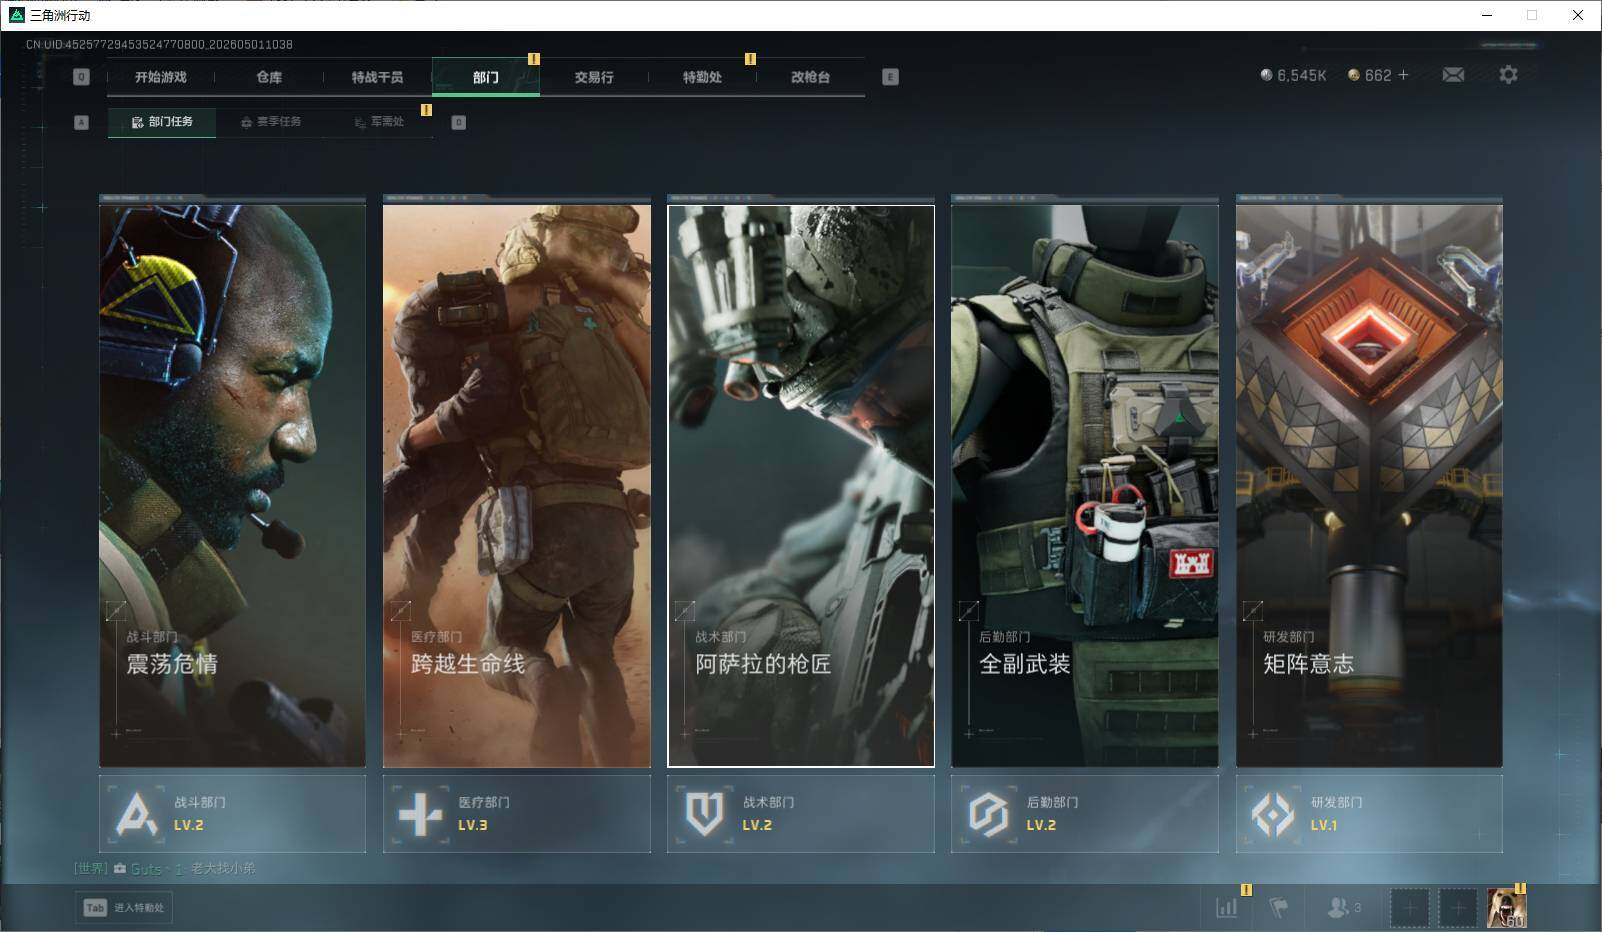Open the 后勤部门 LV.2 panel
The width and height of the screenshot is (1602, 932).
(x=1084, y=814)
